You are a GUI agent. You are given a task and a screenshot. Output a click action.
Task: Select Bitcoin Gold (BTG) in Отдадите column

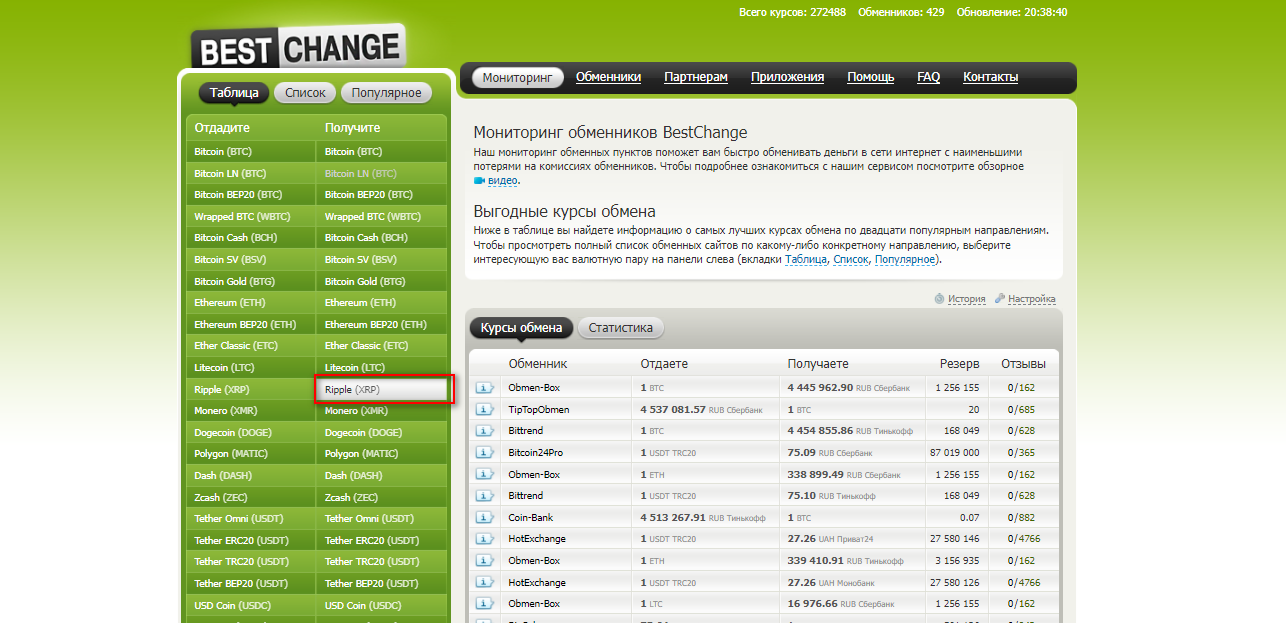point(251,282)
